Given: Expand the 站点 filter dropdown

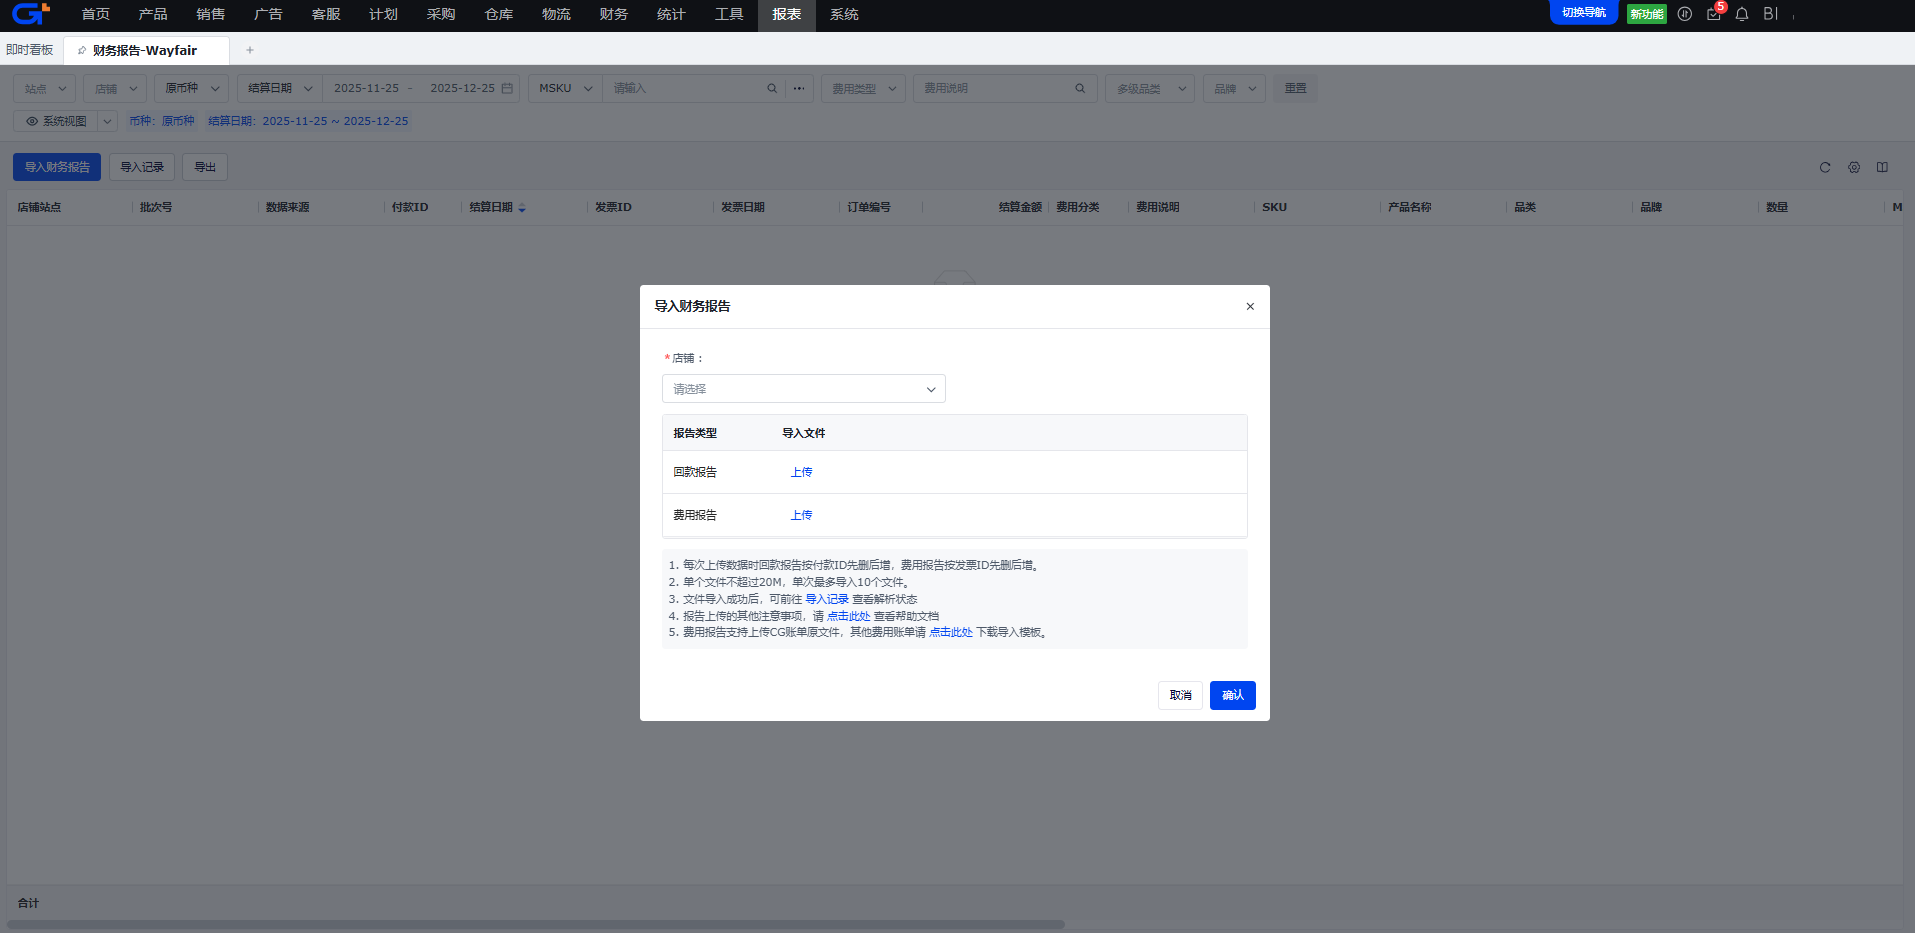Looking at the screenshot, I should (x=45, y=88).
